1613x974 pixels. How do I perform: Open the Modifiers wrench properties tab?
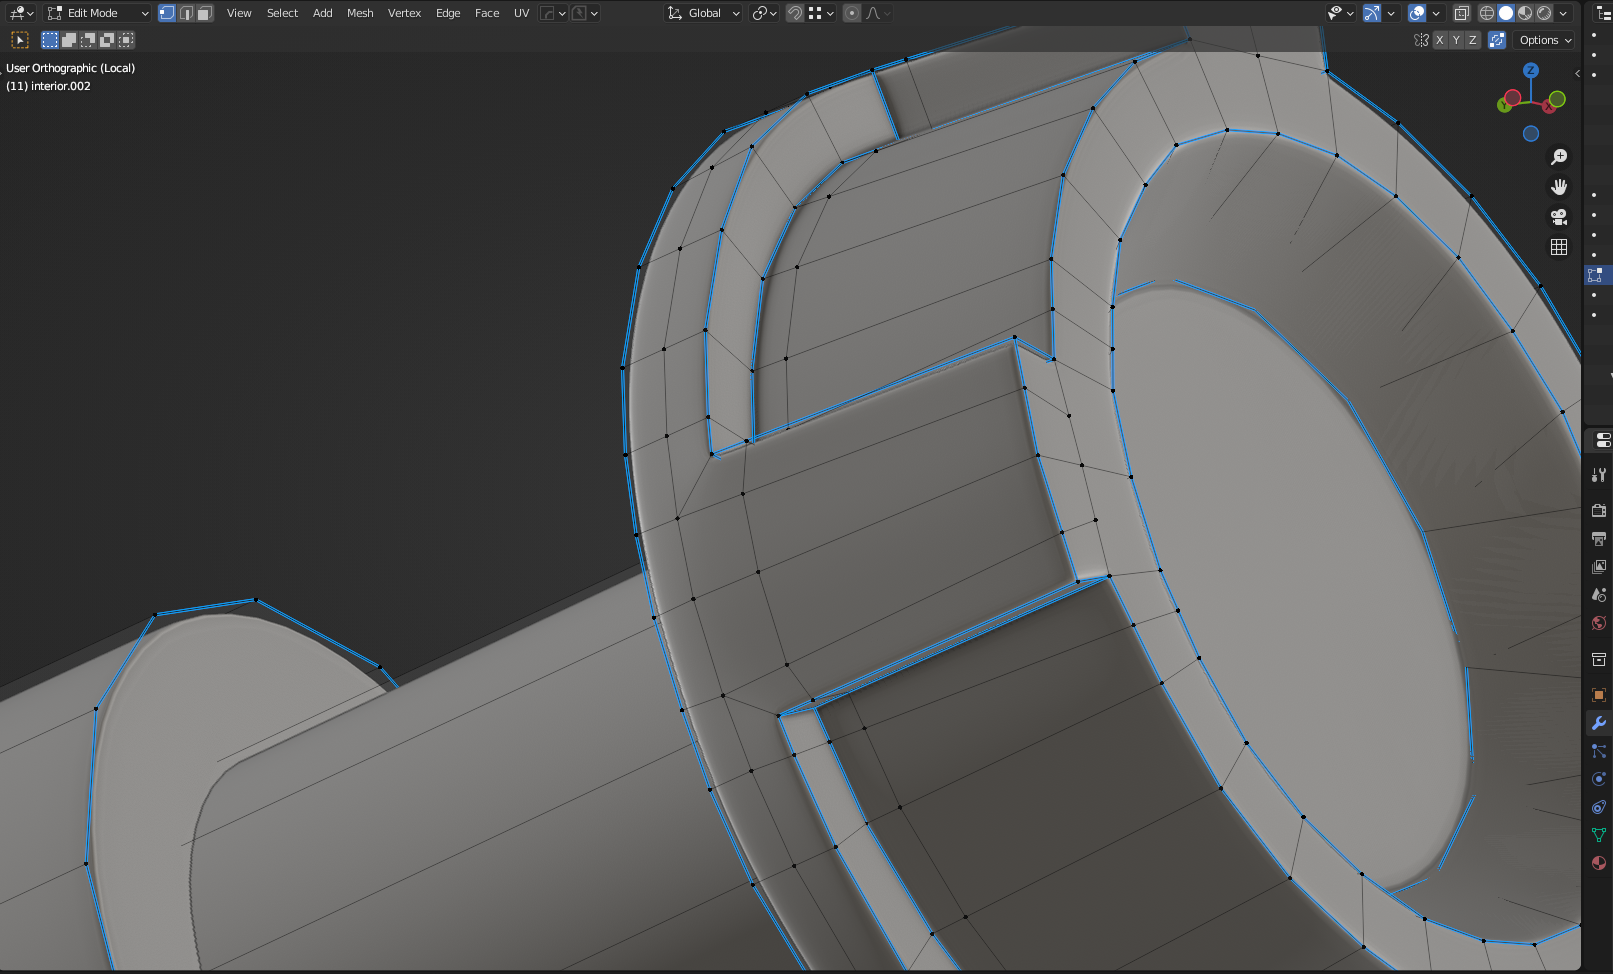coord(1598,723)
